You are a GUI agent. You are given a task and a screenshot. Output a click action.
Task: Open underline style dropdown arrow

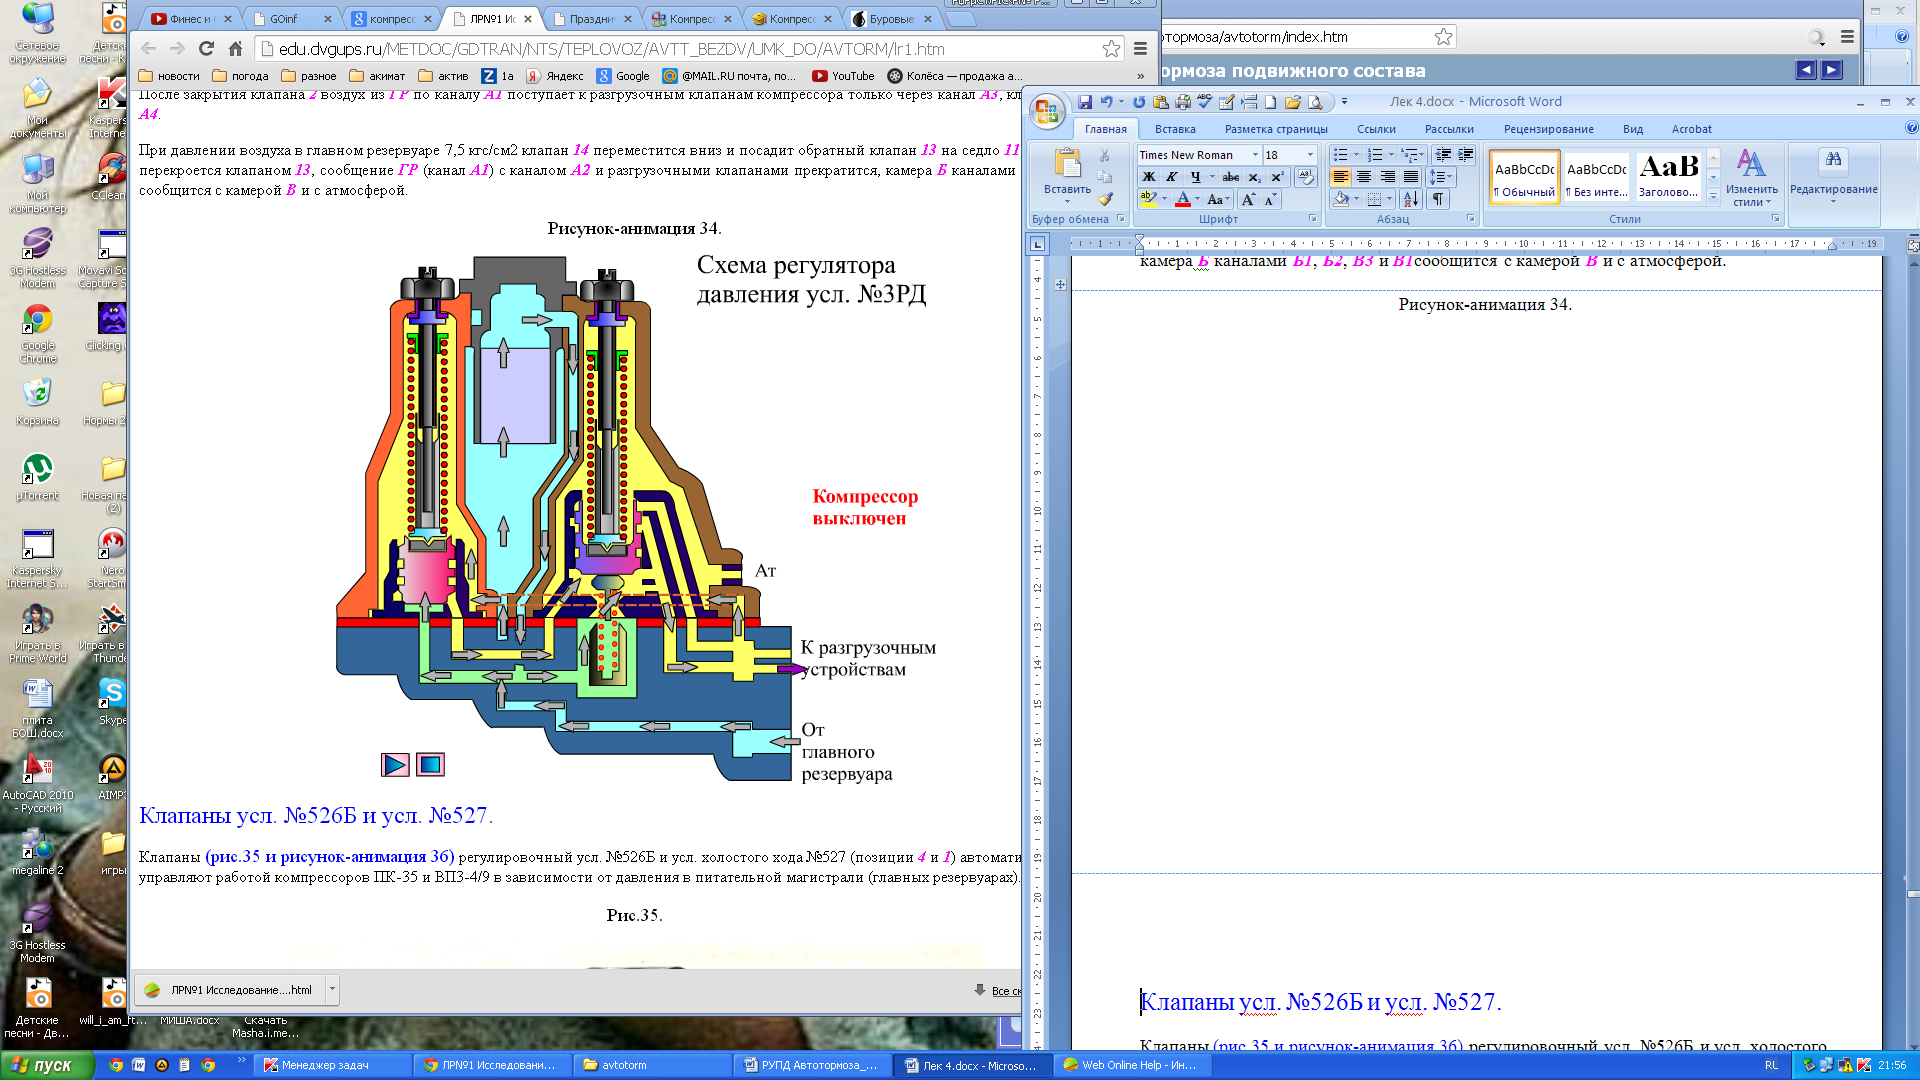(x=1212, y=177)
